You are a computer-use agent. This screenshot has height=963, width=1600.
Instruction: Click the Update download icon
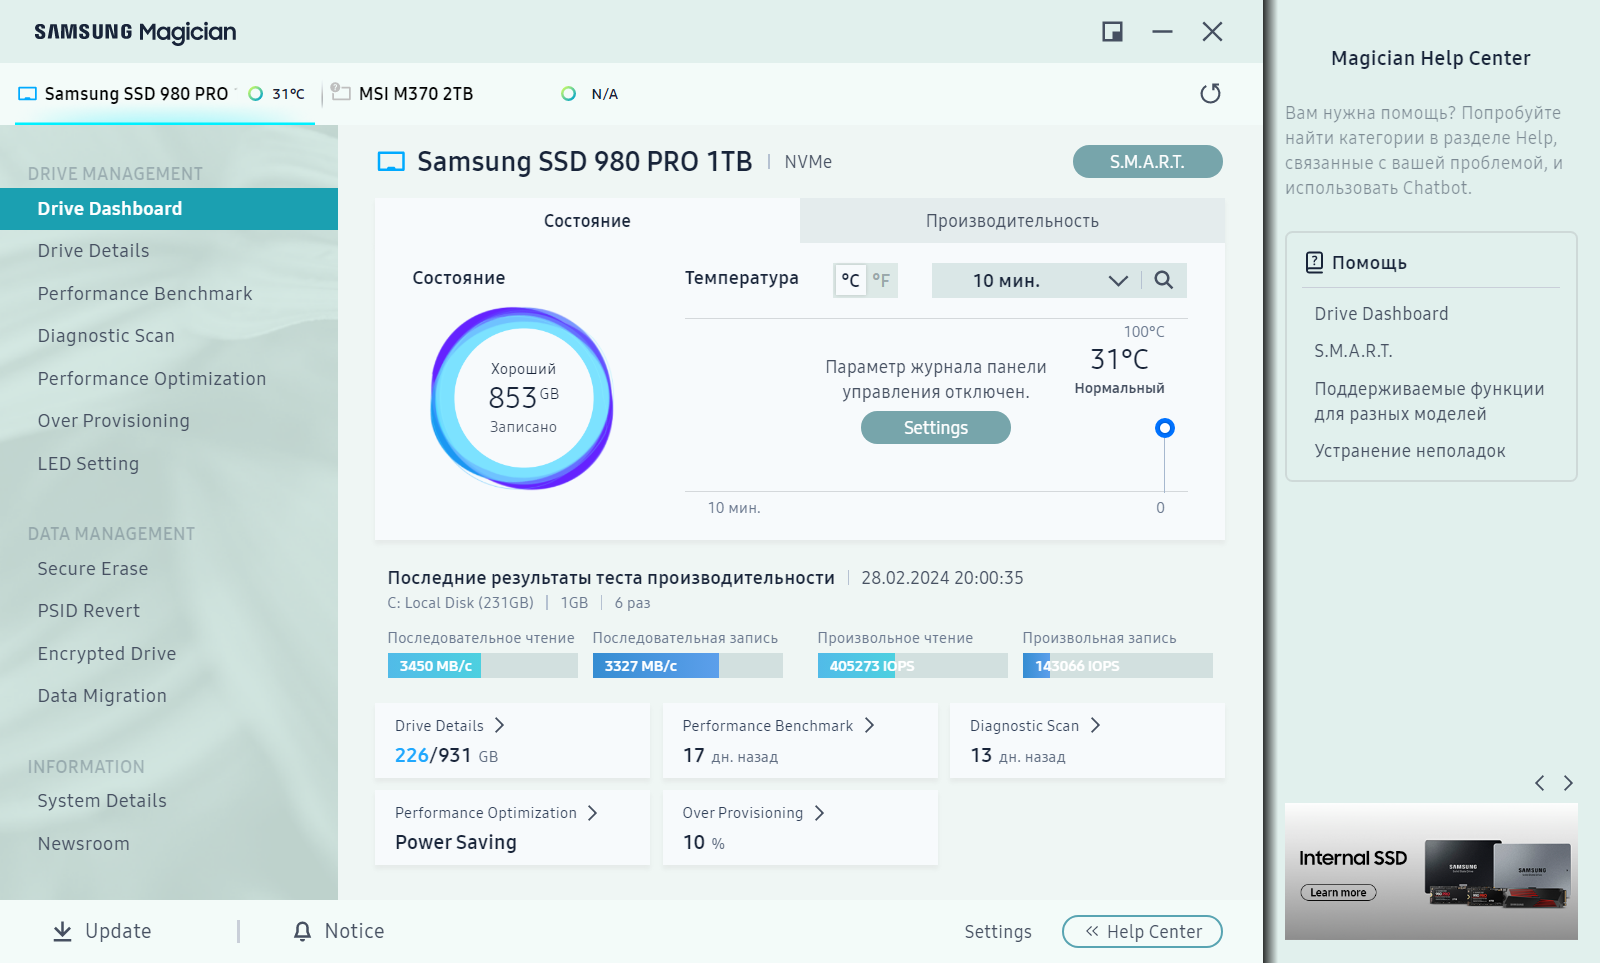[x=62, y=931]
